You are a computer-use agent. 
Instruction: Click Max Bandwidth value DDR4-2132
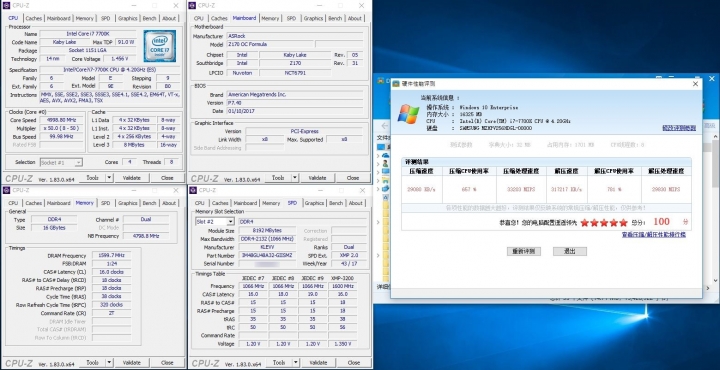tap(267, 239)
